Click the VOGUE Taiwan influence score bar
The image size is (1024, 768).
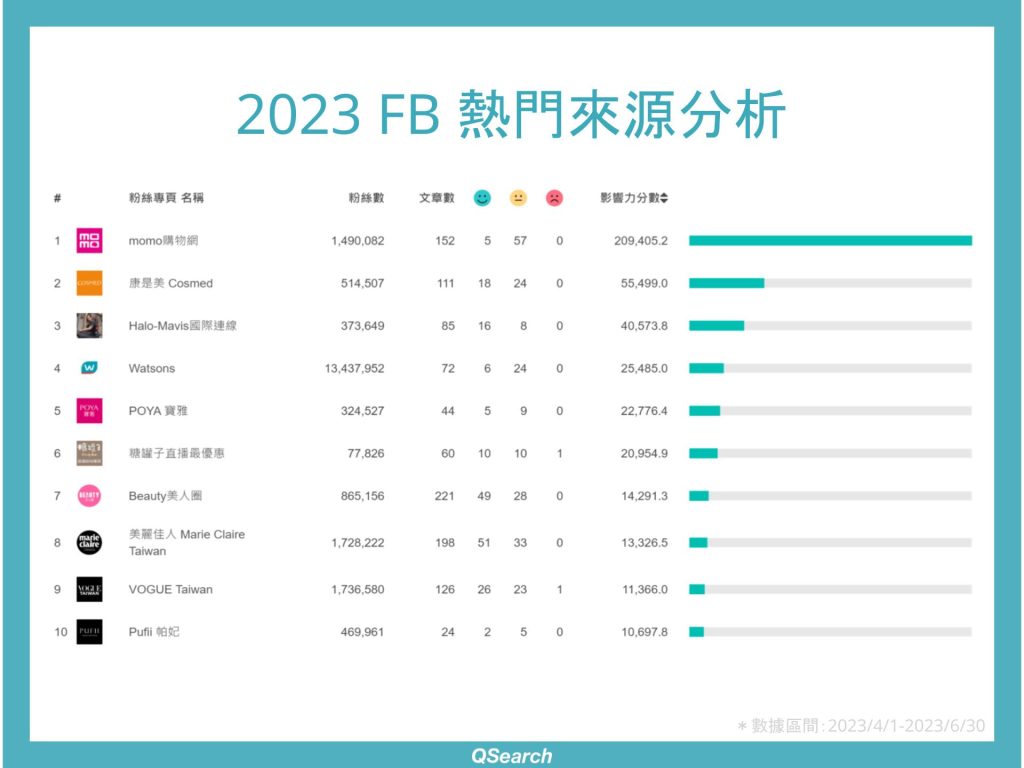coord(830,589)
